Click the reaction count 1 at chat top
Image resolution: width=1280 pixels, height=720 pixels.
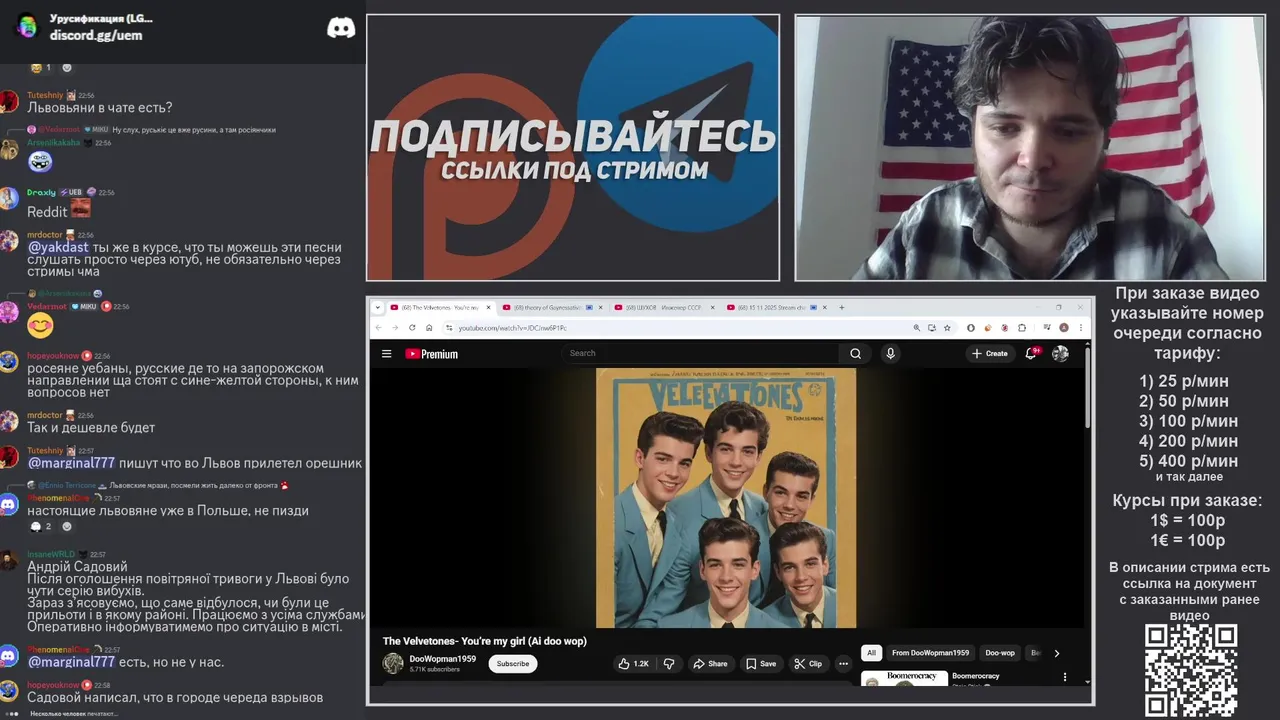(42, 68)
